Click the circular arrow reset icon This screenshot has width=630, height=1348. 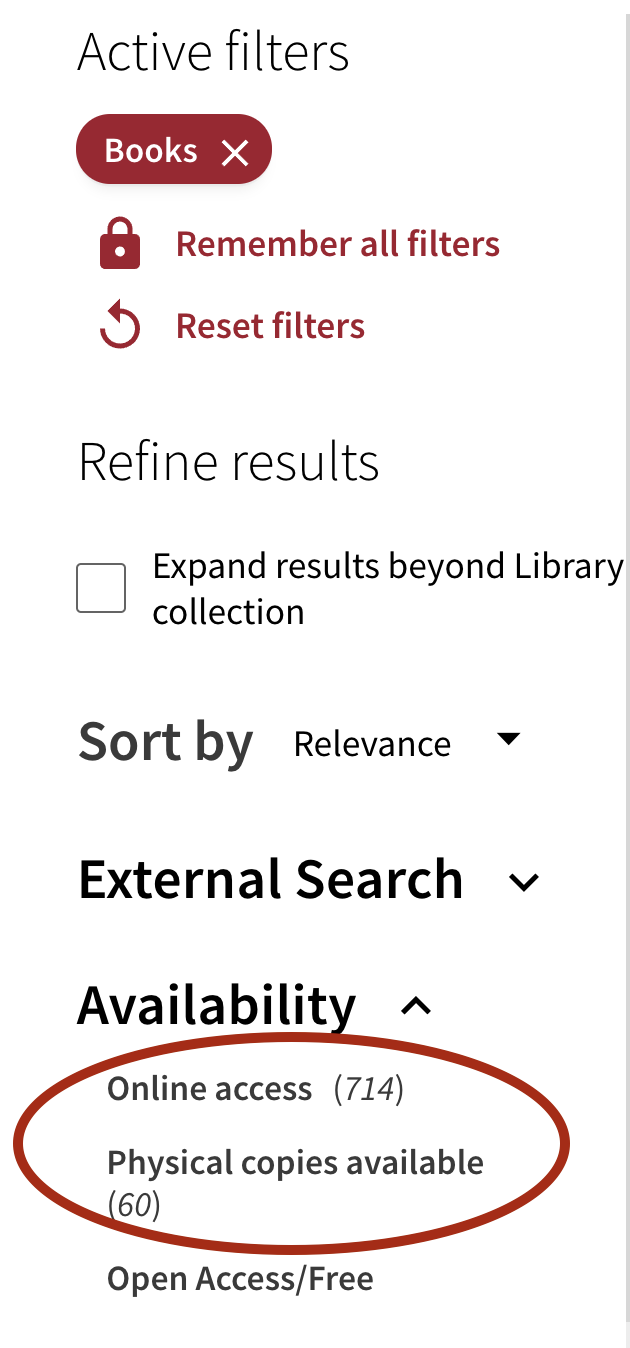coord(120,327)
